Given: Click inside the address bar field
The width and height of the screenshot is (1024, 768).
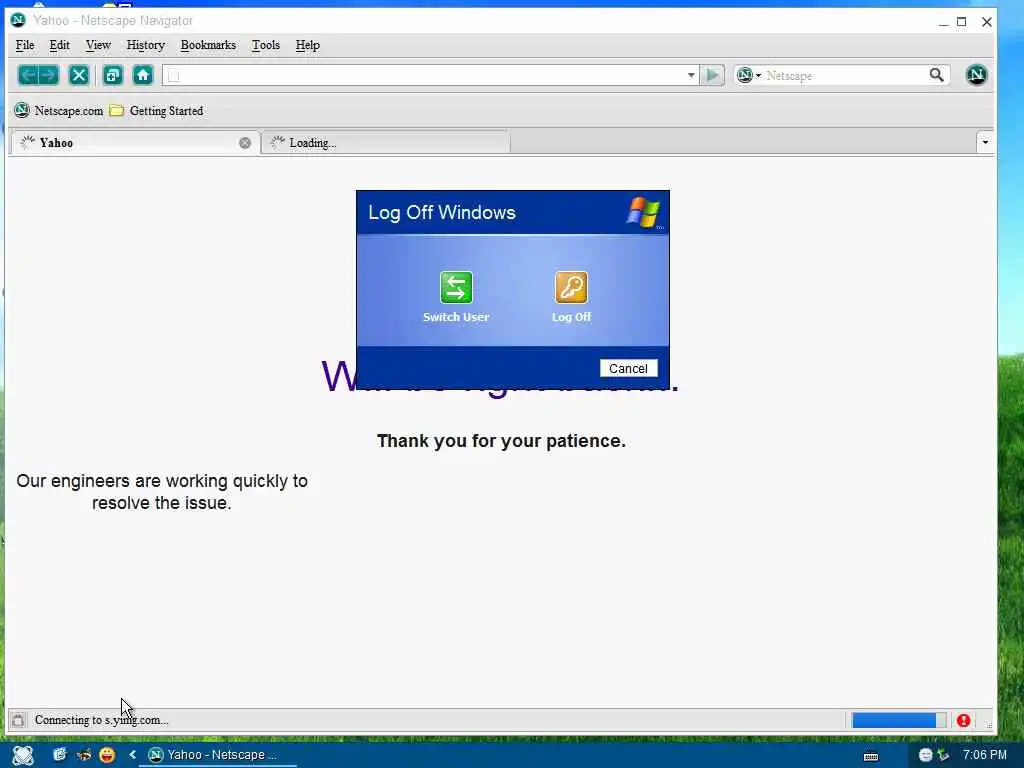Looking at the screenshot, I should [x=430, y=75].
